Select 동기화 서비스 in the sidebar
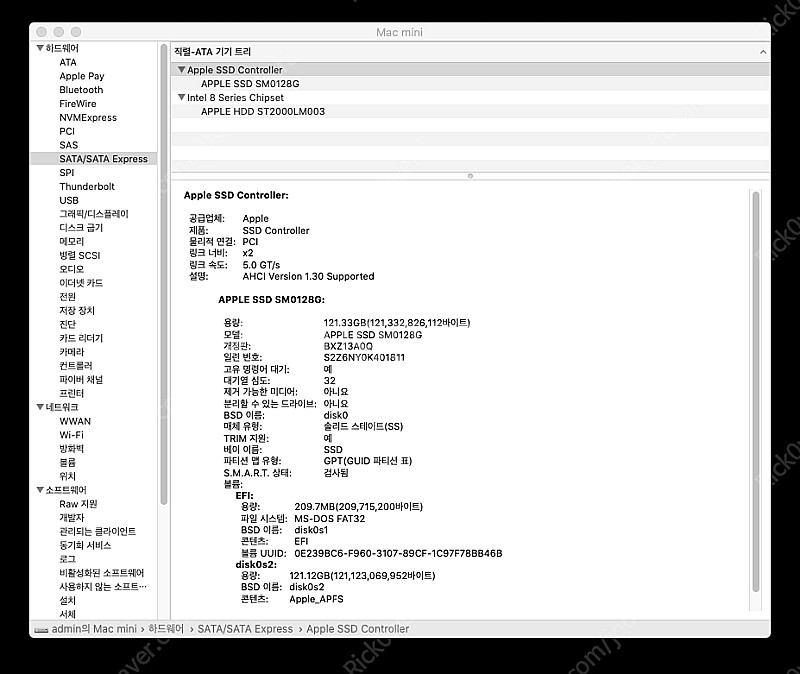 point(85,545)
